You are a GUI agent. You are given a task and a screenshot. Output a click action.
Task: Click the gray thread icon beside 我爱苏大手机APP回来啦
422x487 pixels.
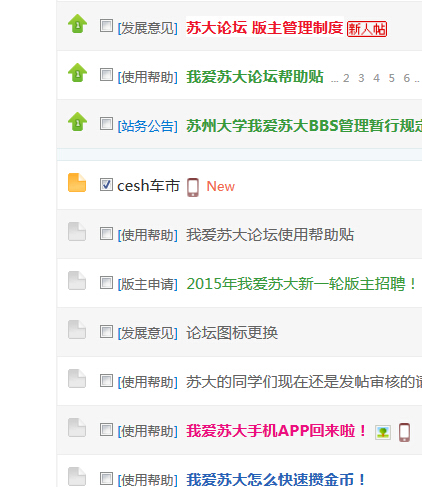pyautogui.click(x=77, y=428)
